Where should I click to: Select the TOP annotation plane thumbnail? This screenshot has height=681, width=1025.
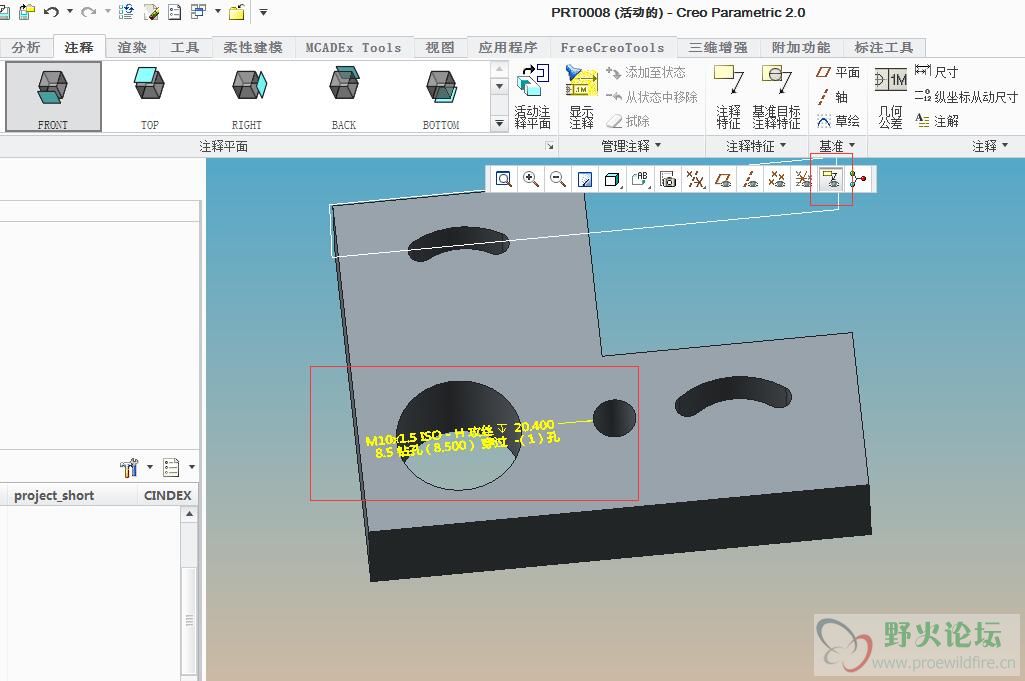point(150,97)
